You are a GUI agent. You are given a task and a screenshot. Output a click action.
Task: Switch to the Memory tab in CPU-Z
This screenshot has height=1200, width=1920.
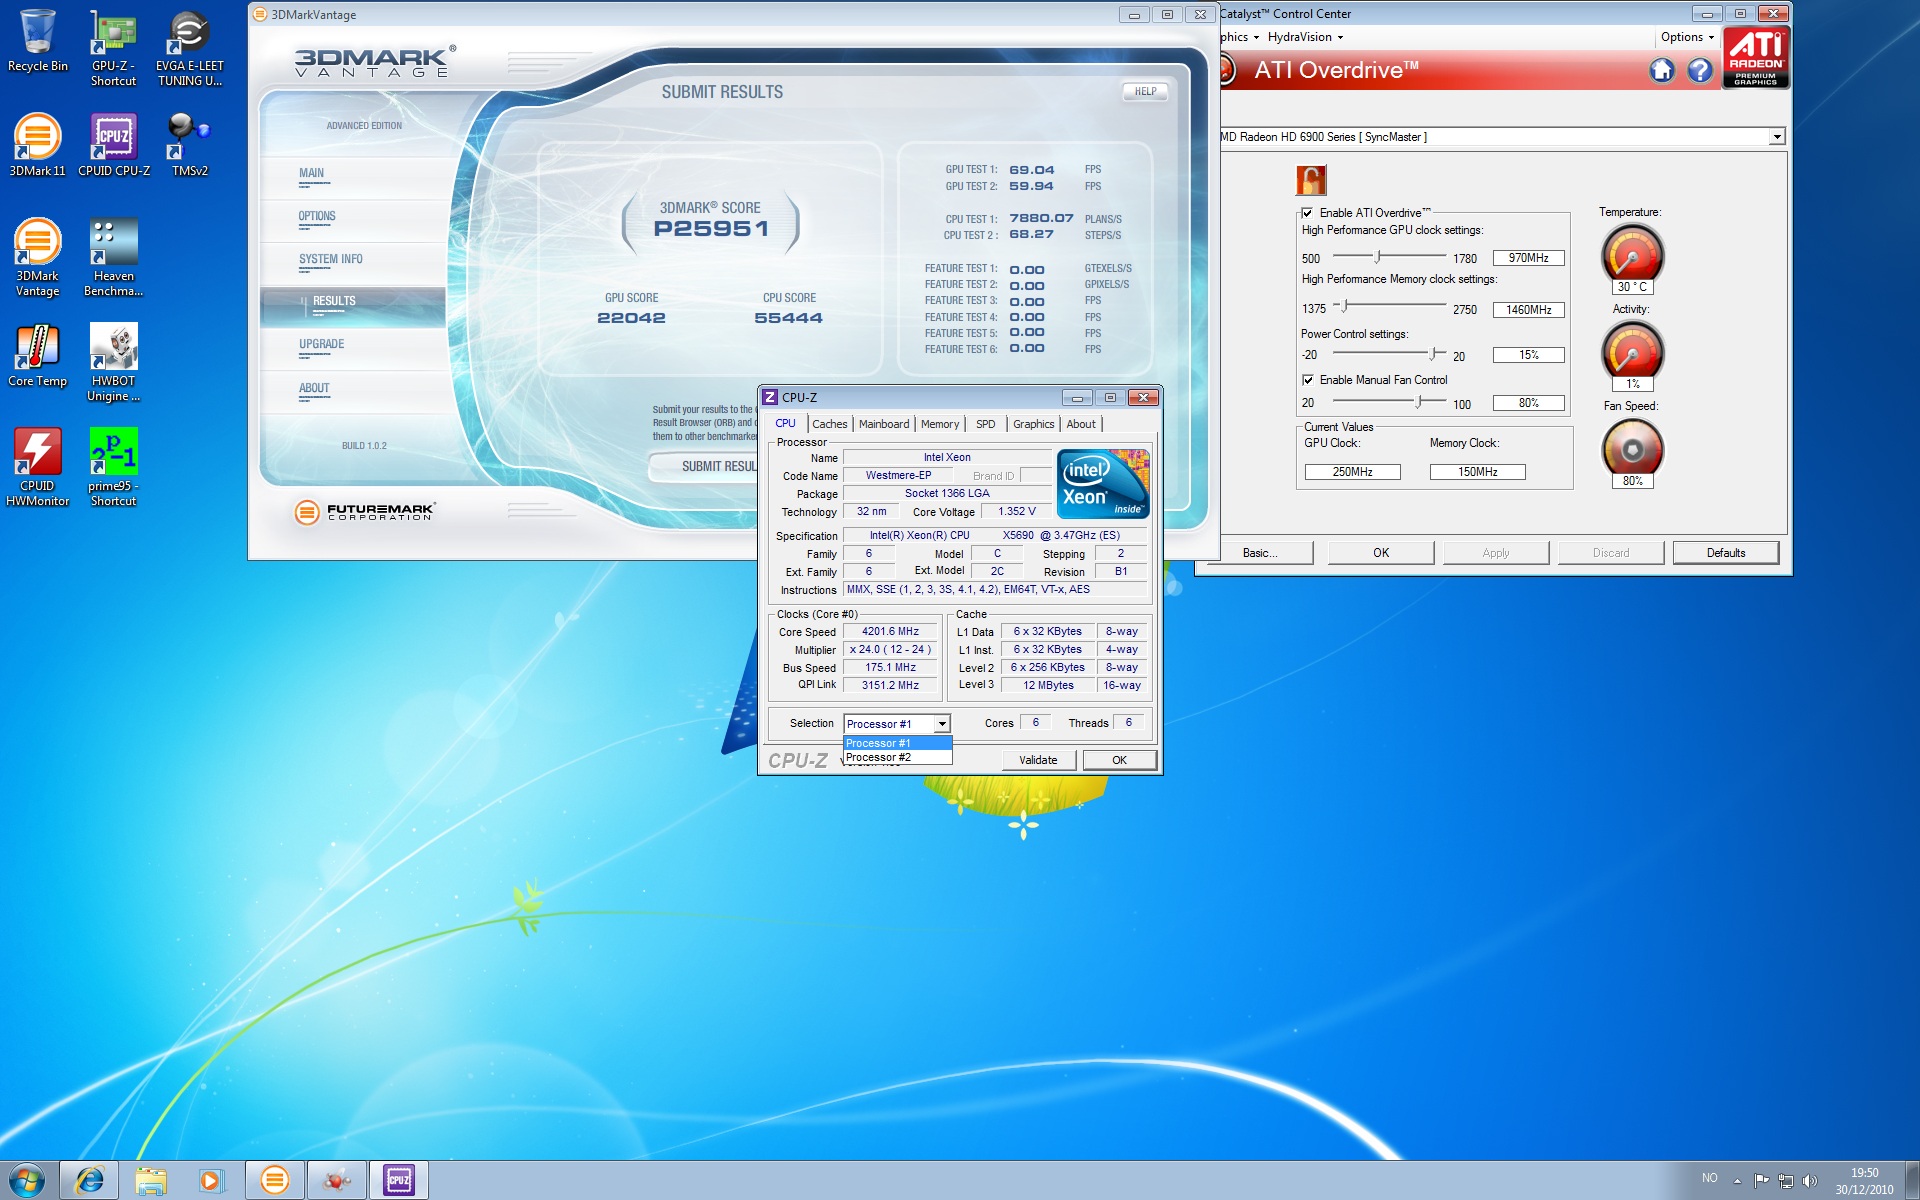(940, 424)
